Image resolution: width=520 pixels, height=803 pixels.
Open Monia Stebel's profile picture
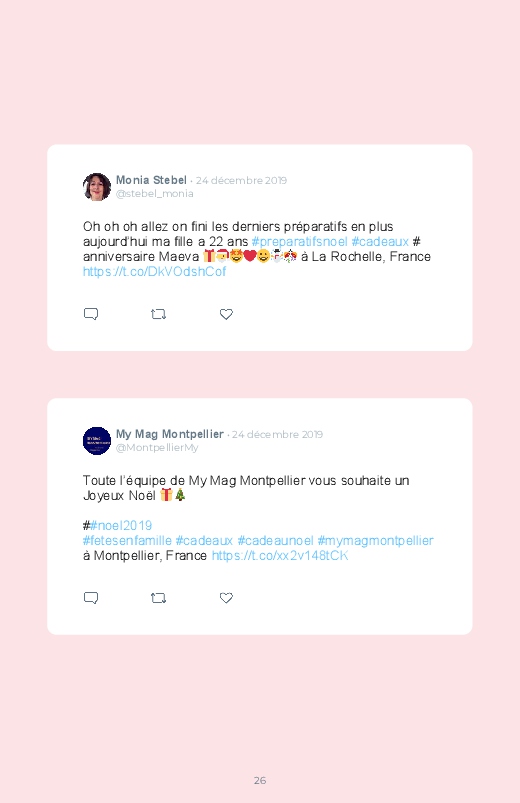tap(97, 187)
